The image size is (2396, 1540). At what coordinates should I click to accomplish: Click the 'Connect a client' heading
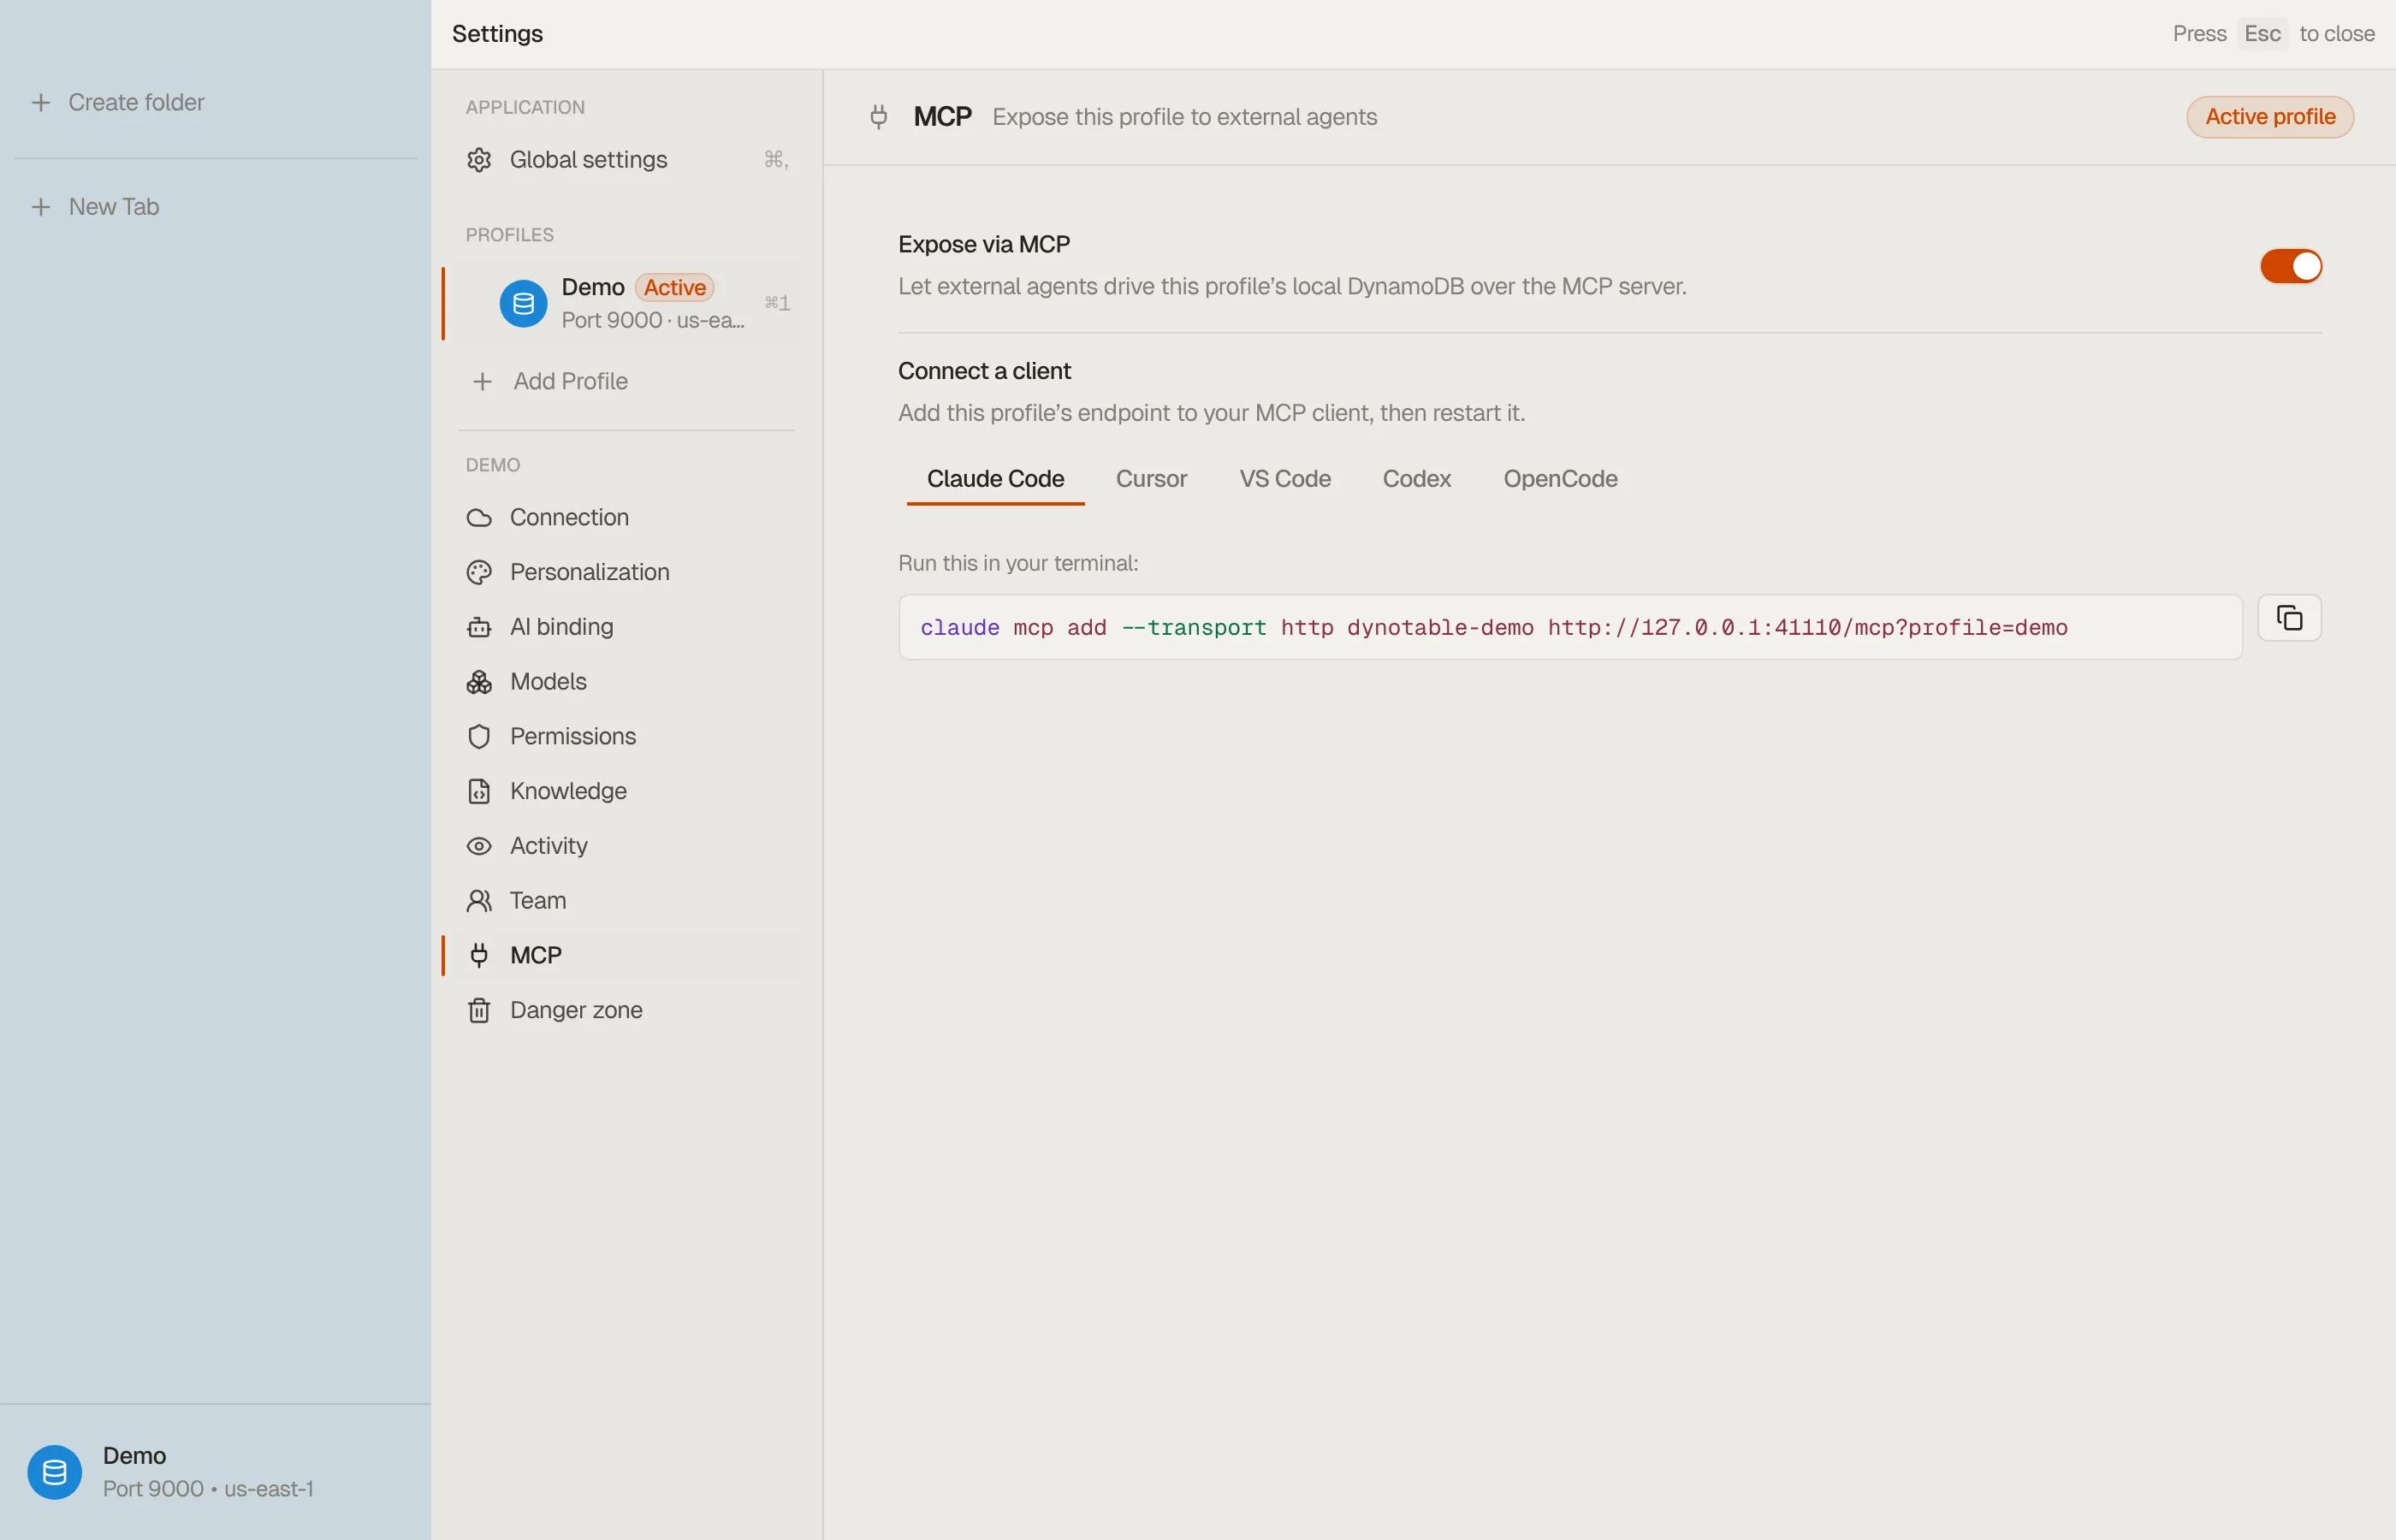[984, 371]
